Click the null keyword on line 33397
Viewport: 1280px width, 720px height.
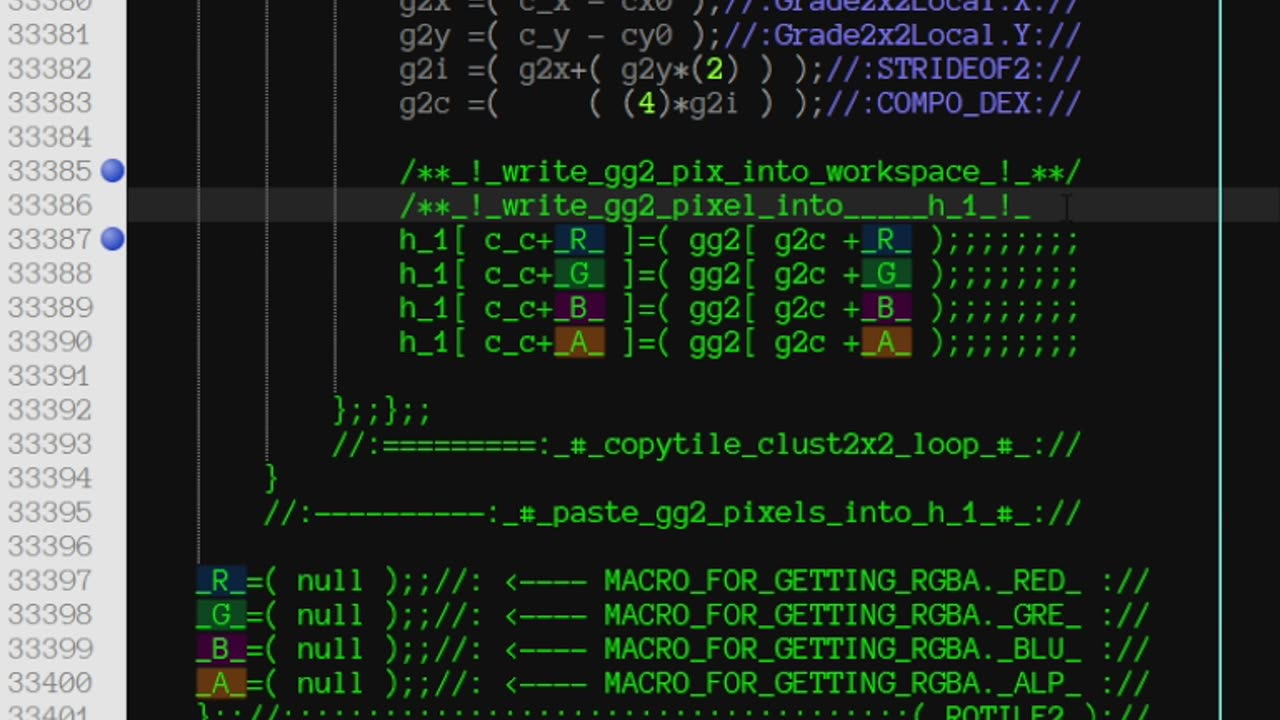tap(330, 581)
